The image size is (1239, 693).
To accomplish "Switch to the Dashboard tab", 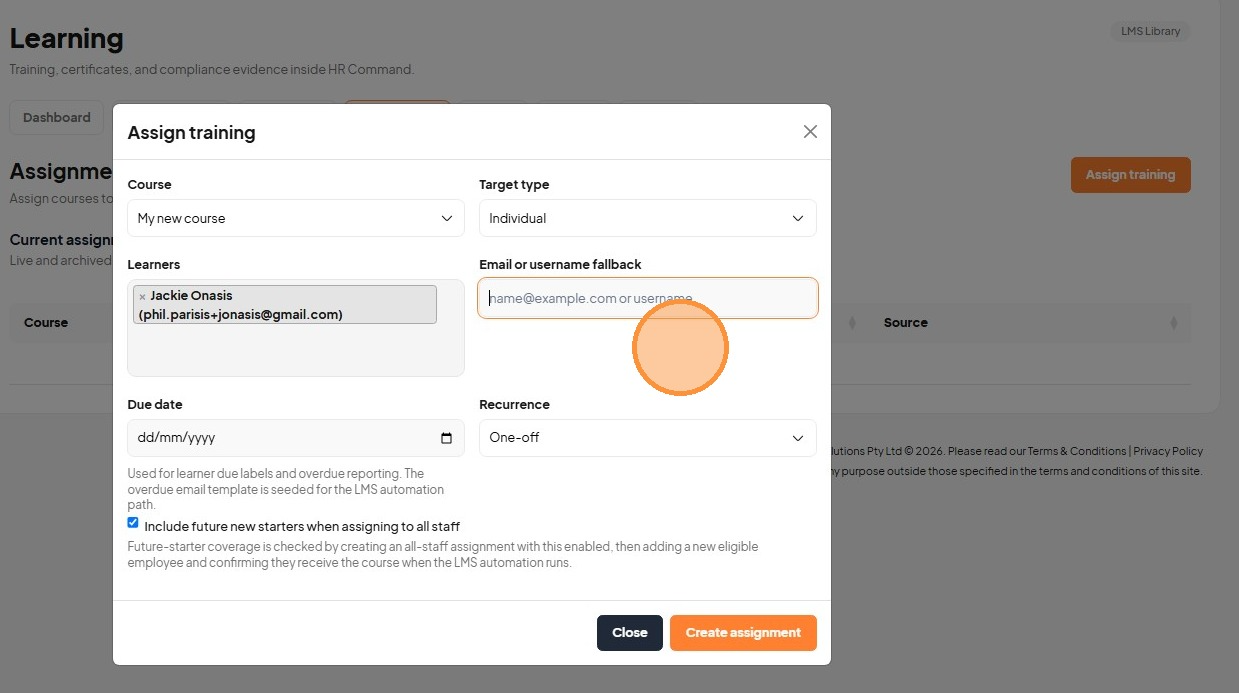I will [x=57, y=117].
